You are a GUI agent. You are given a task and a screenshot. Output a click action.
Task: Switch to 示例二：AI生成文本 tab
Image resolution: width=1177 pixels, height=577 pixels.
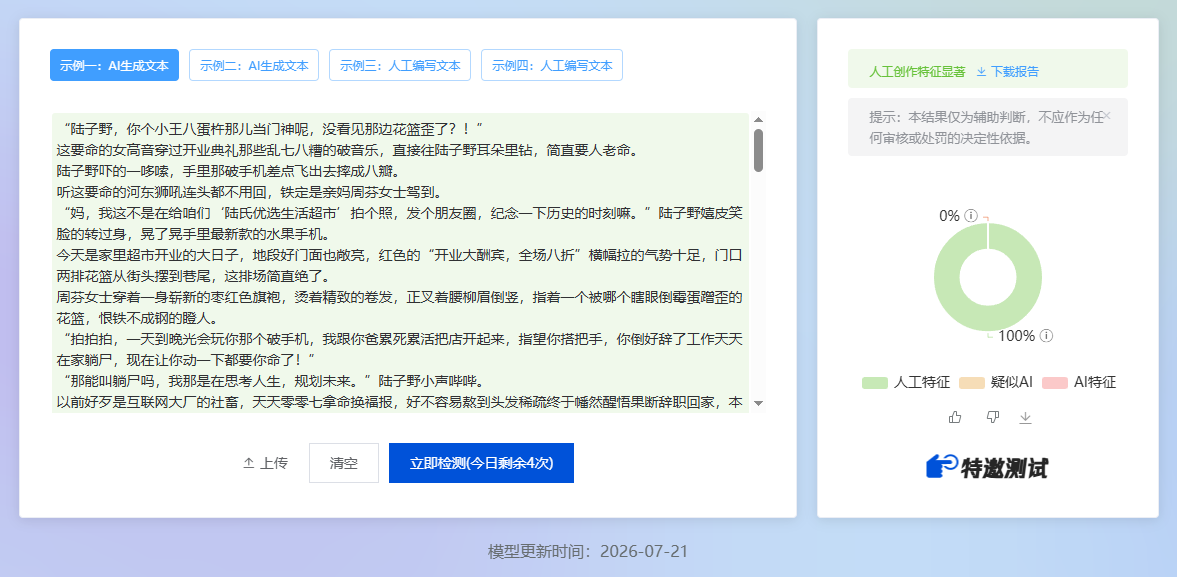(254, 65)
